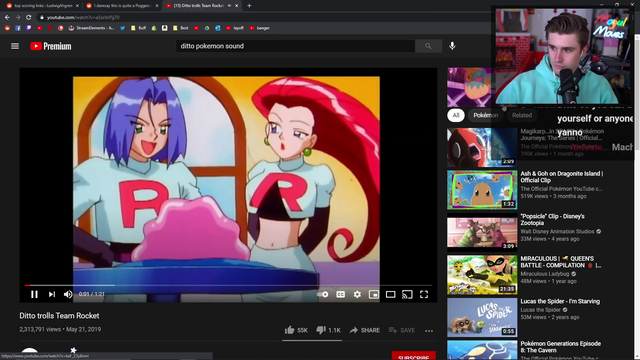This screenshot has width=640, height=360.
Task: Open the layoff YouTube bookmark
Action: (x=235, y=28)
